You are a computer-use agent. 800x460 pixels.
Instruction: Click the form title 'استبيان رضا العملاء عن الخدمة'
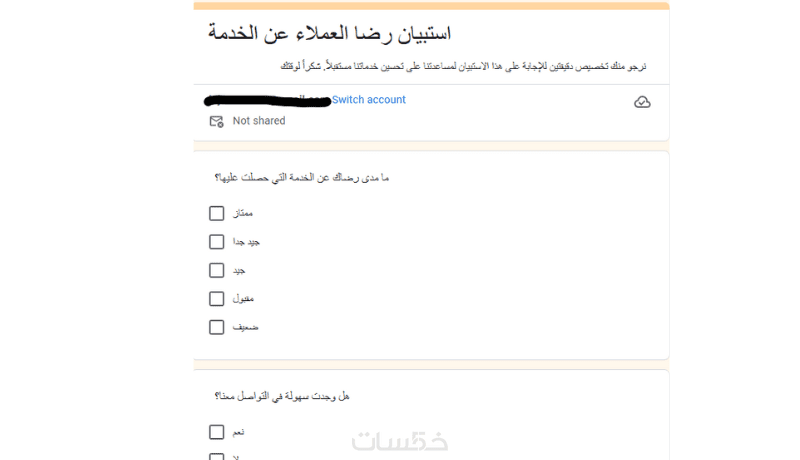329,33
